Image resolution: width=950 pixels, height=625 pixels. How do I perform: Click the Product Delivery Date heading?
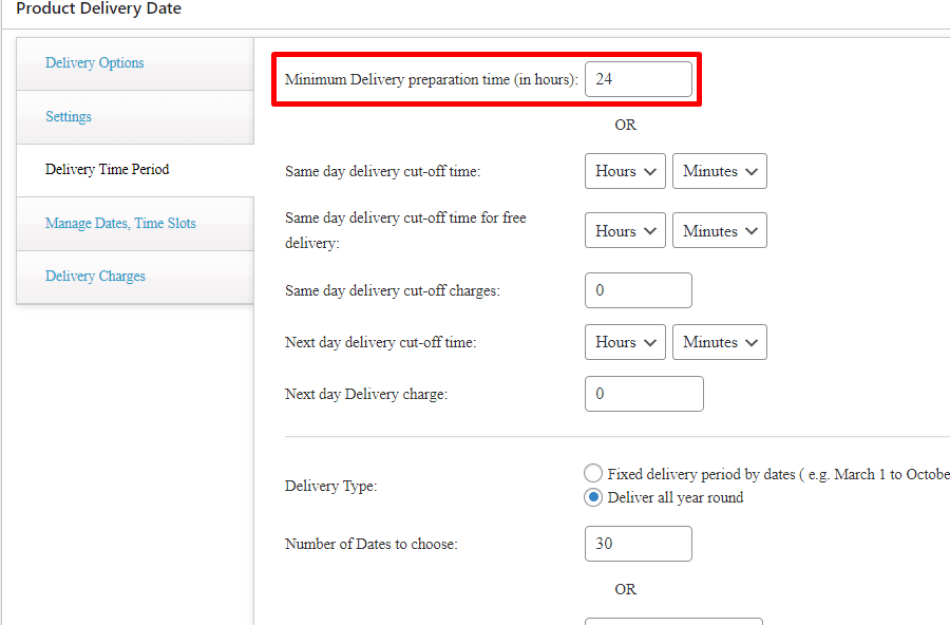click(x=99, y=9)
